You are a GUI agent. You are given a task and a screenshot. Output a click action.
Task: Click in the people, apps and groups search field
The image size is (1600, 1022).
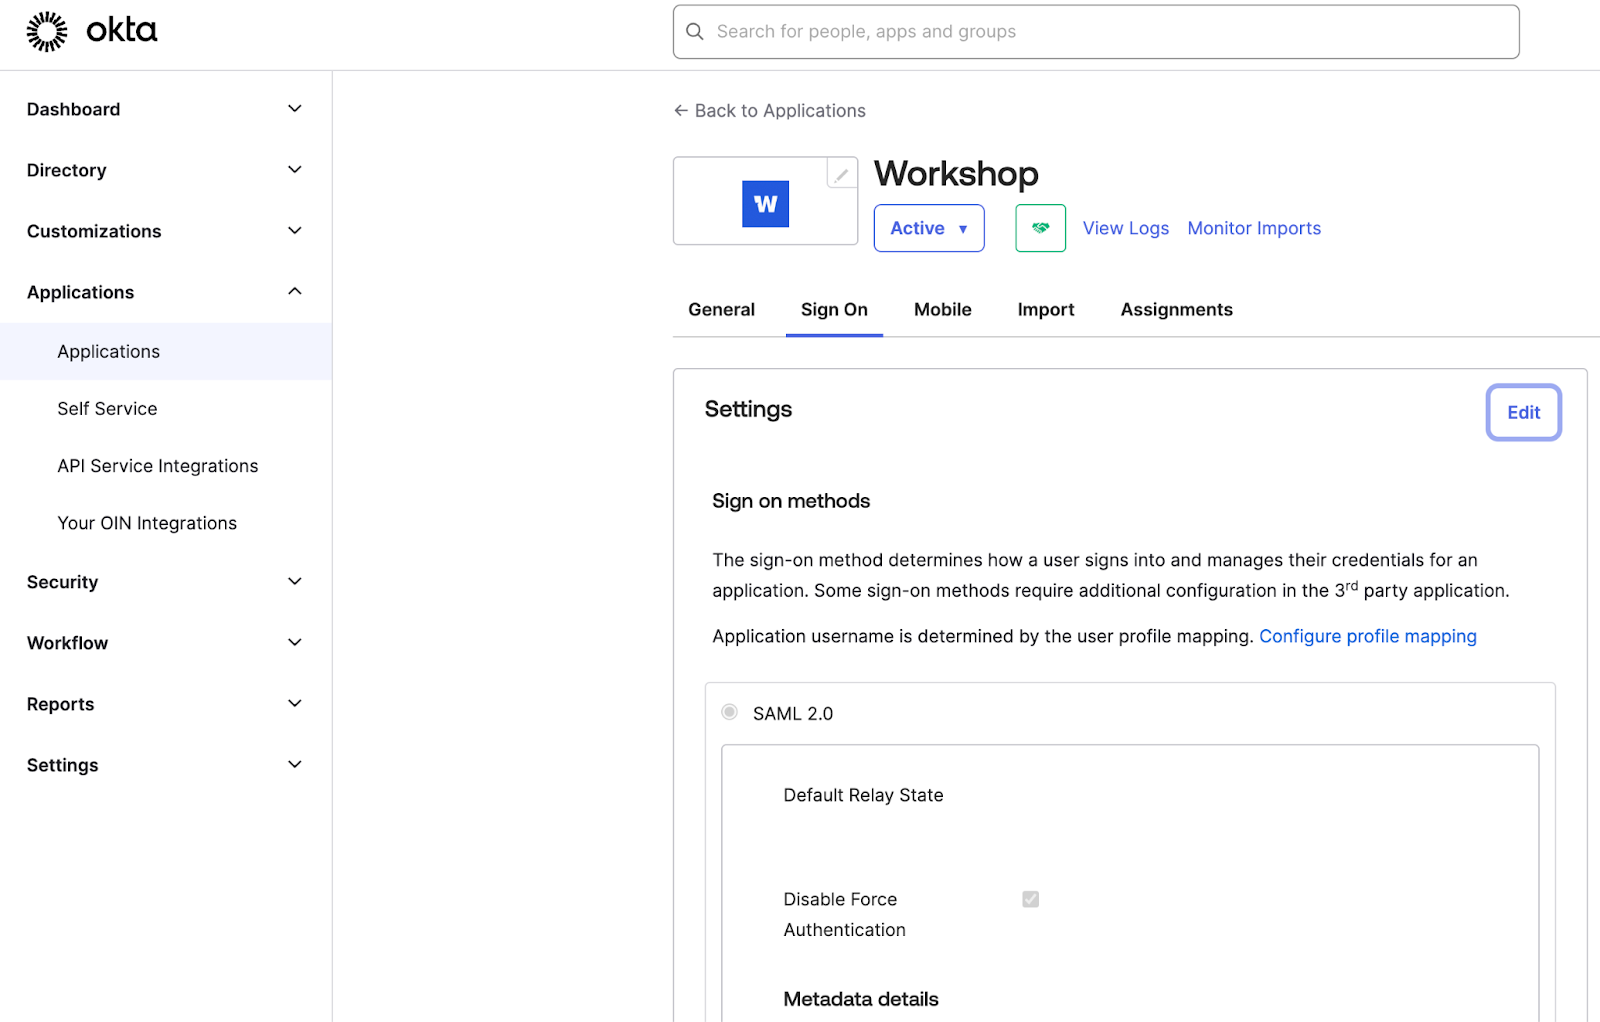(x=1096, y=32)
